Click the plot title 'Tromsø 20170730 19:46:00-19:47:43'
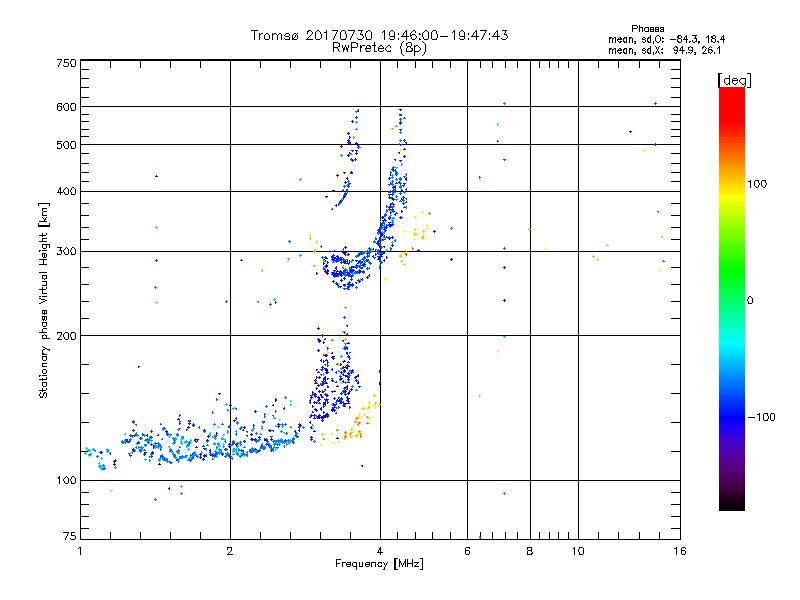800x600 pixels. pyautogui.click(x=380, y=35)
